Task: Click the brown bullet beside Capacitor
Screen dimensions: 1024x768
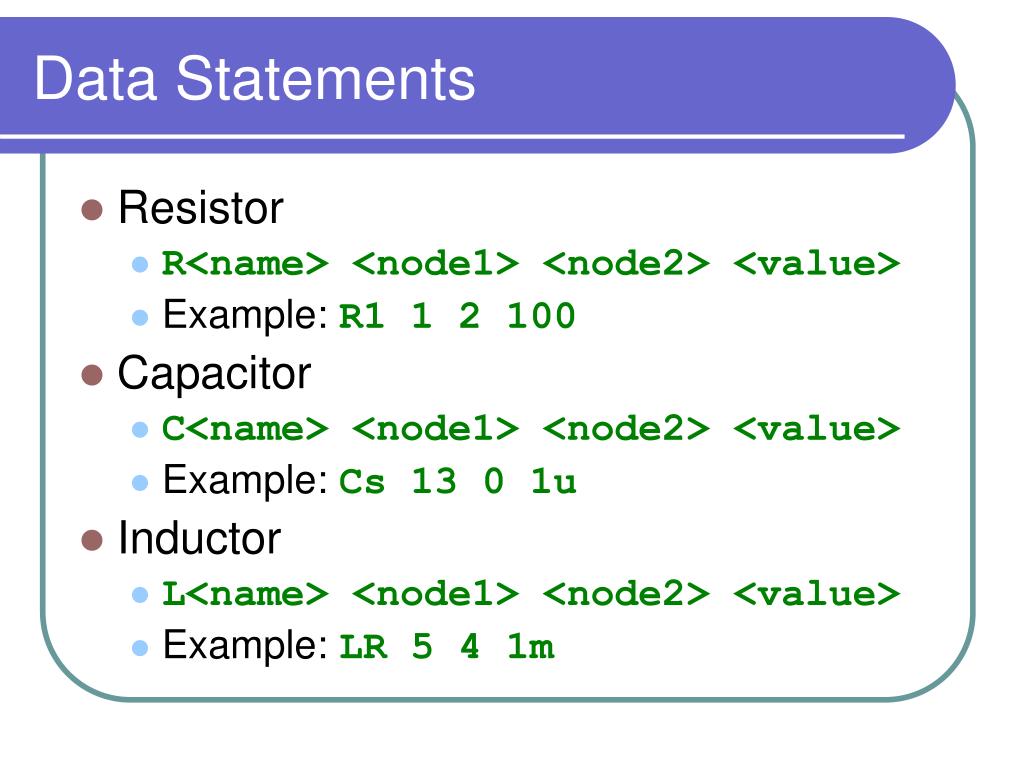Action: [92, 376]
